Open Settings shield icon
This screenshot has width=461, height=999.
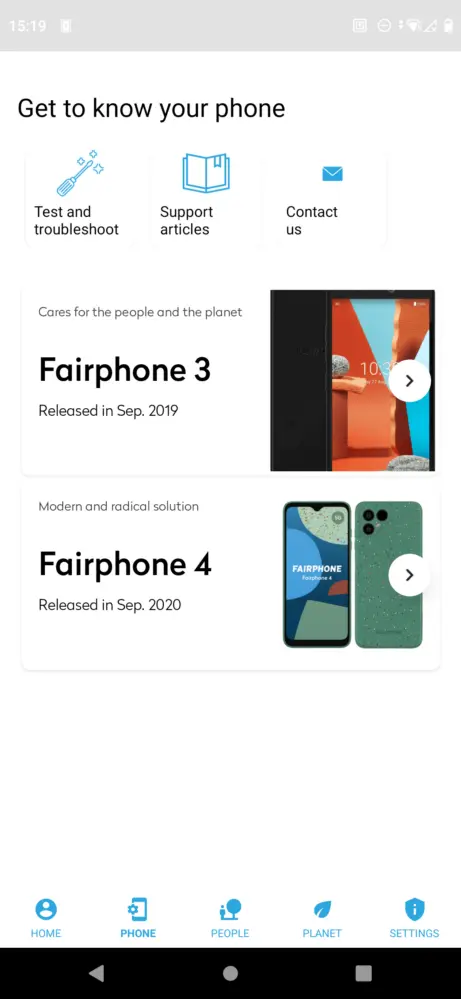pos(415,909)
